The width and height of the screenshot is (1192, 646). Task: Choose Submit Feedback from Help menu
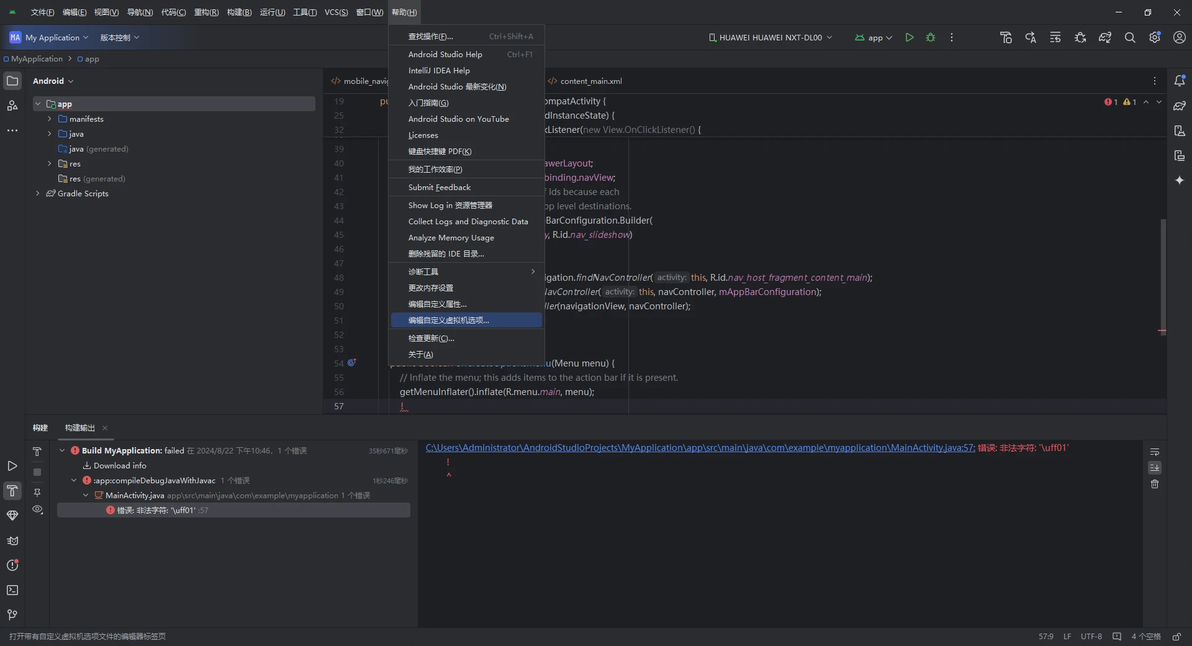tap(439, 188)
